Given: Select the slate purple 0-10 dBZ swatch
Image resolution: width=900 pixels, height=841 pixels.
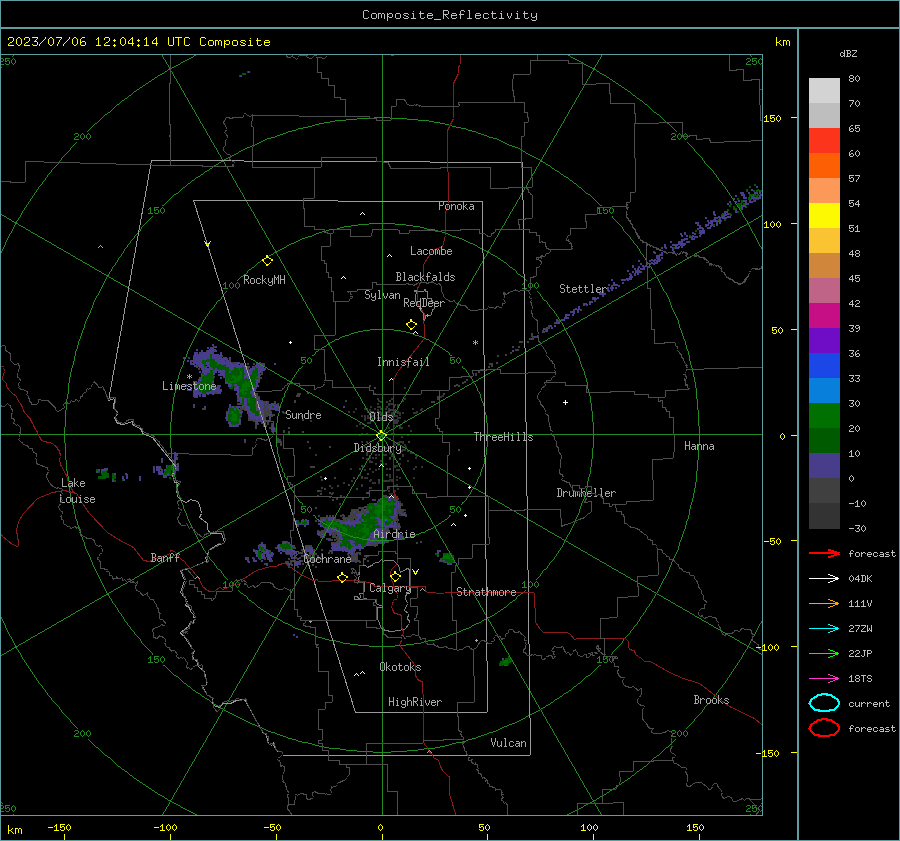Looking at the screenshot, I should pyautogui.click(x=824, y=466).
